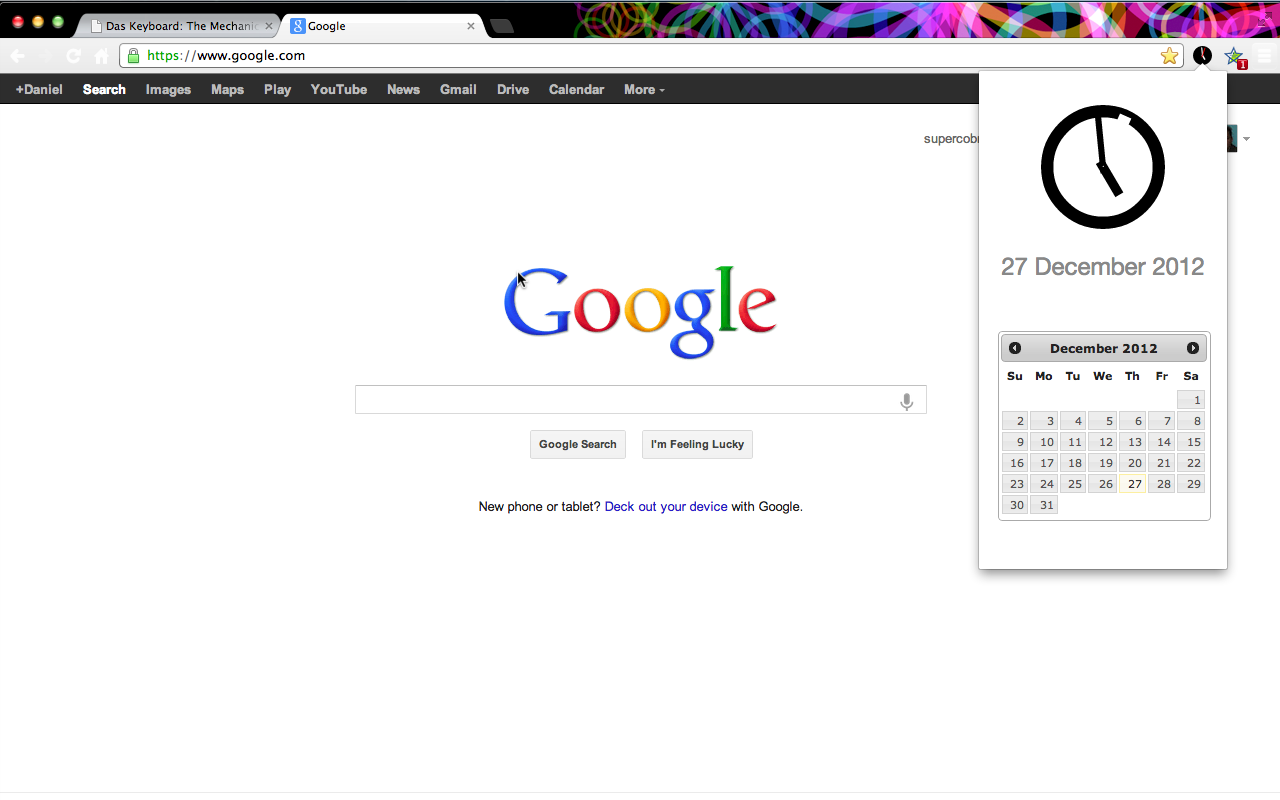Open Play in the Google bar
This screenshot has height=800, width=1280.
(277, 89)
